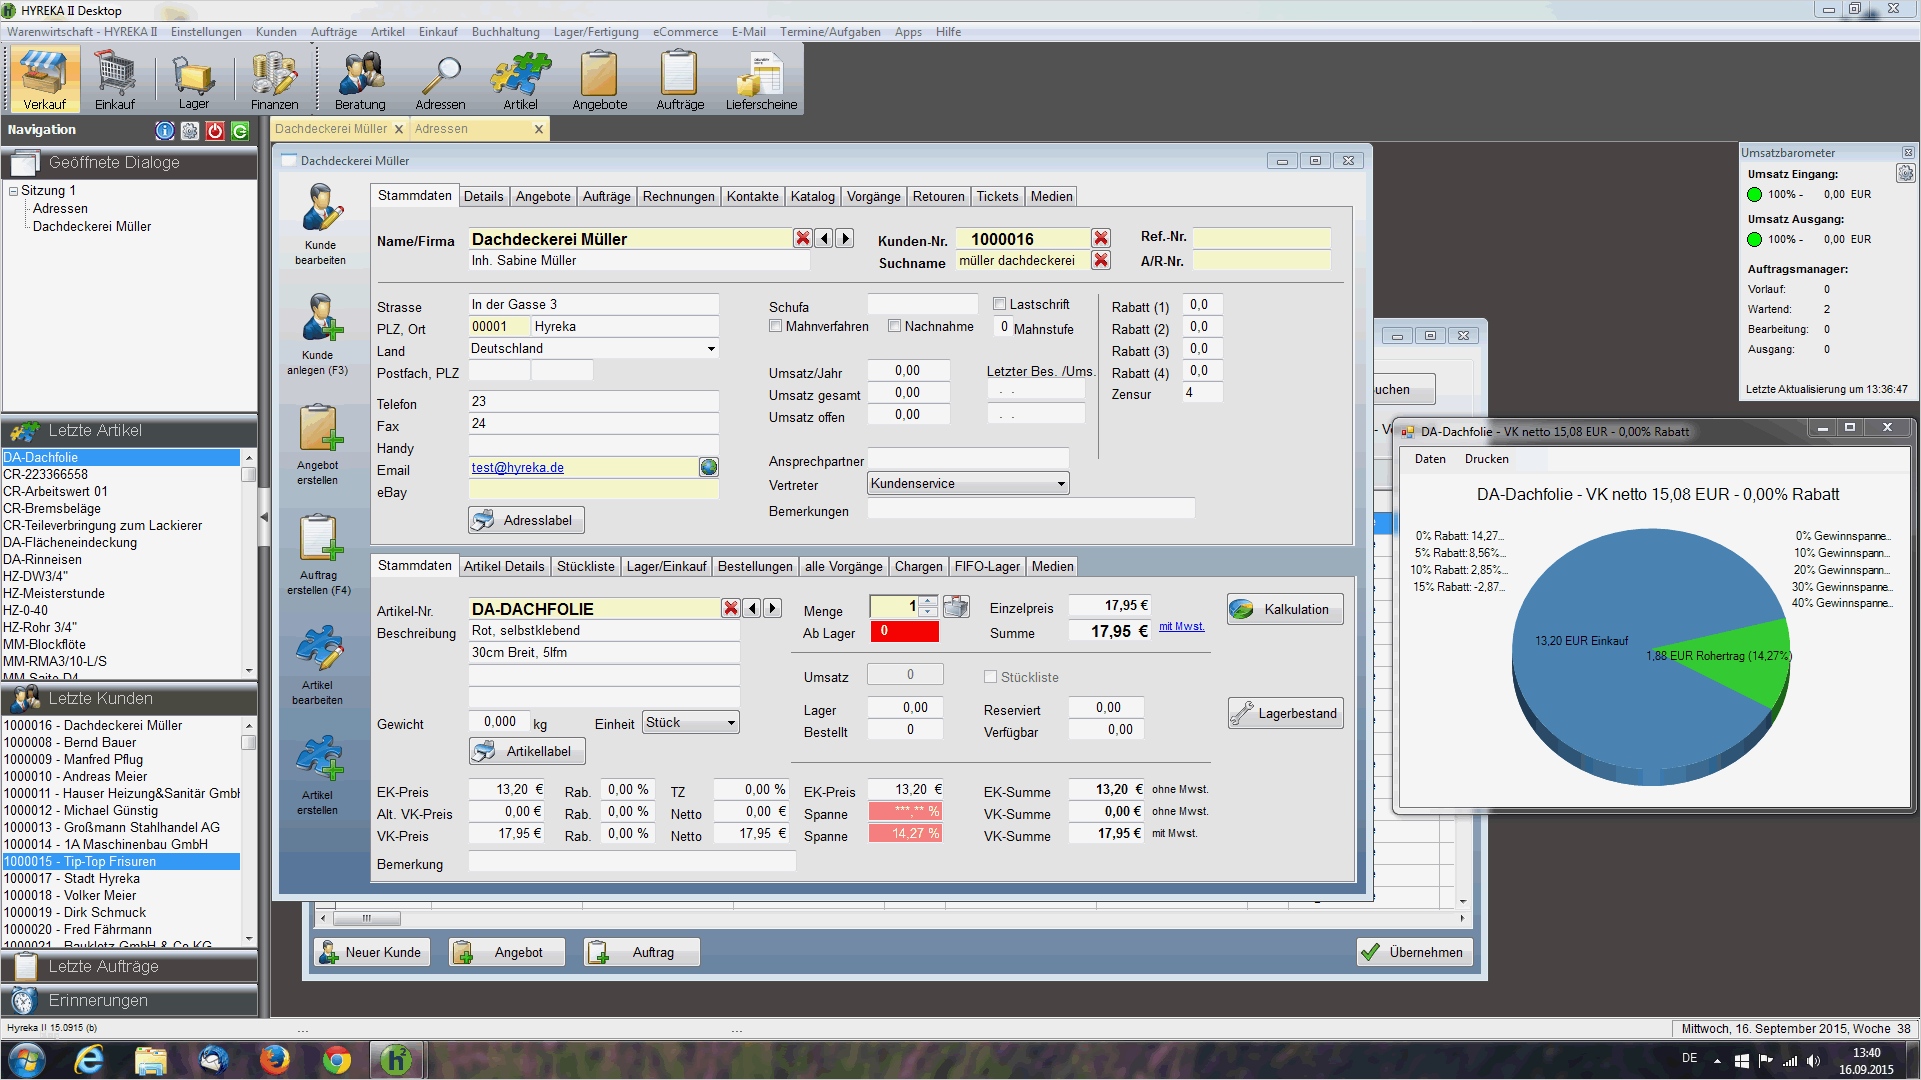Enable the Lastschrift checkbox
This screenshot has height=1080, width=1921.
pyautogui.click(x=999, y=304)
